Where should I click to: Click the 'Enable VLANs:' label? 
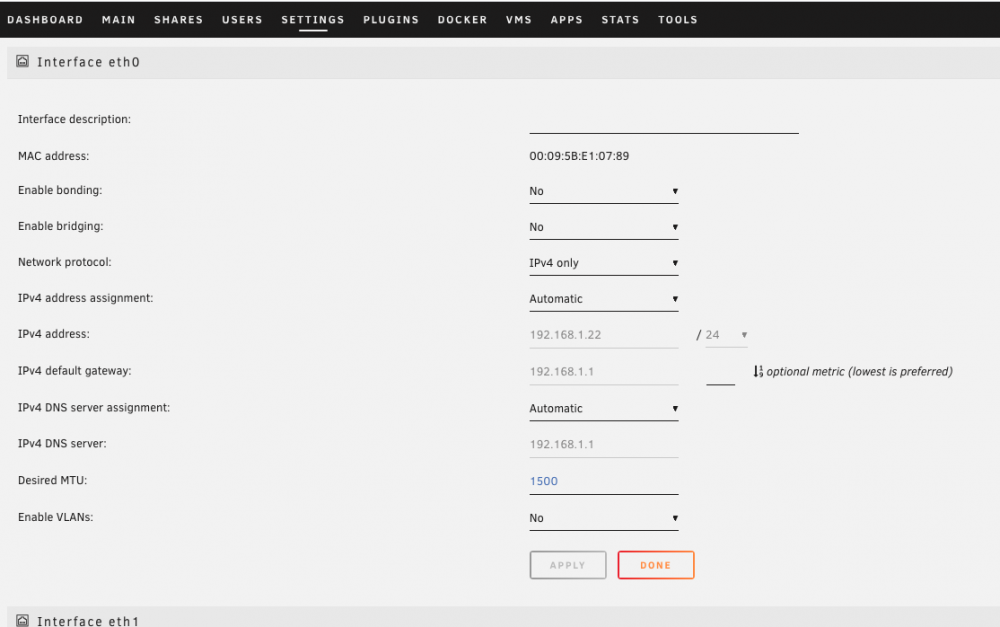[55, 517]
